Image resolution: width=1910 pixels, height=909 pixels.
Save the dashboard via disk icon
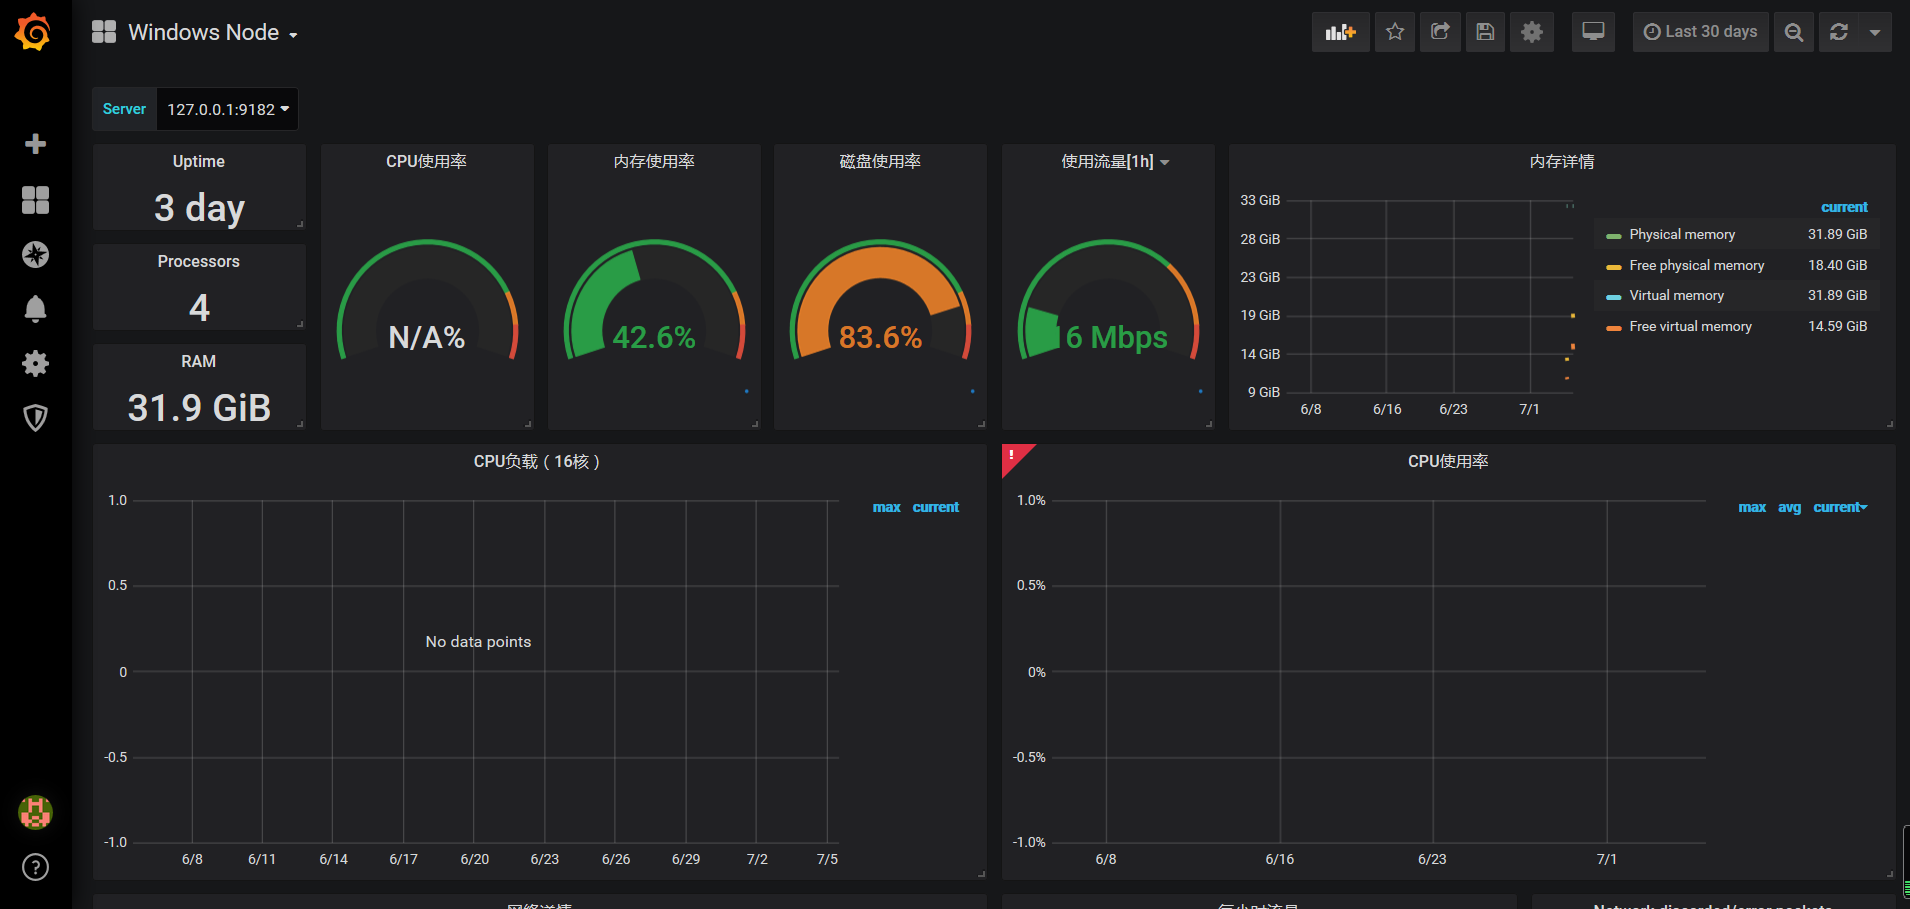point(1485,31)
